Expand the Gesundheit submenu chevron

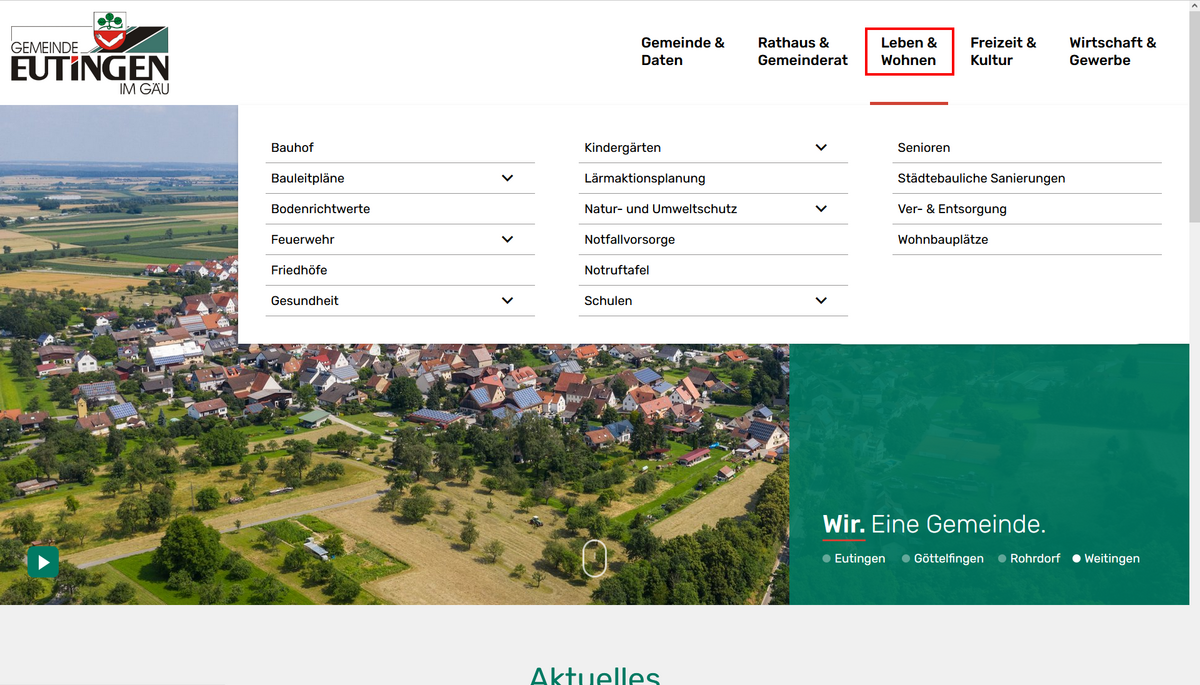(x=507, y=301)
